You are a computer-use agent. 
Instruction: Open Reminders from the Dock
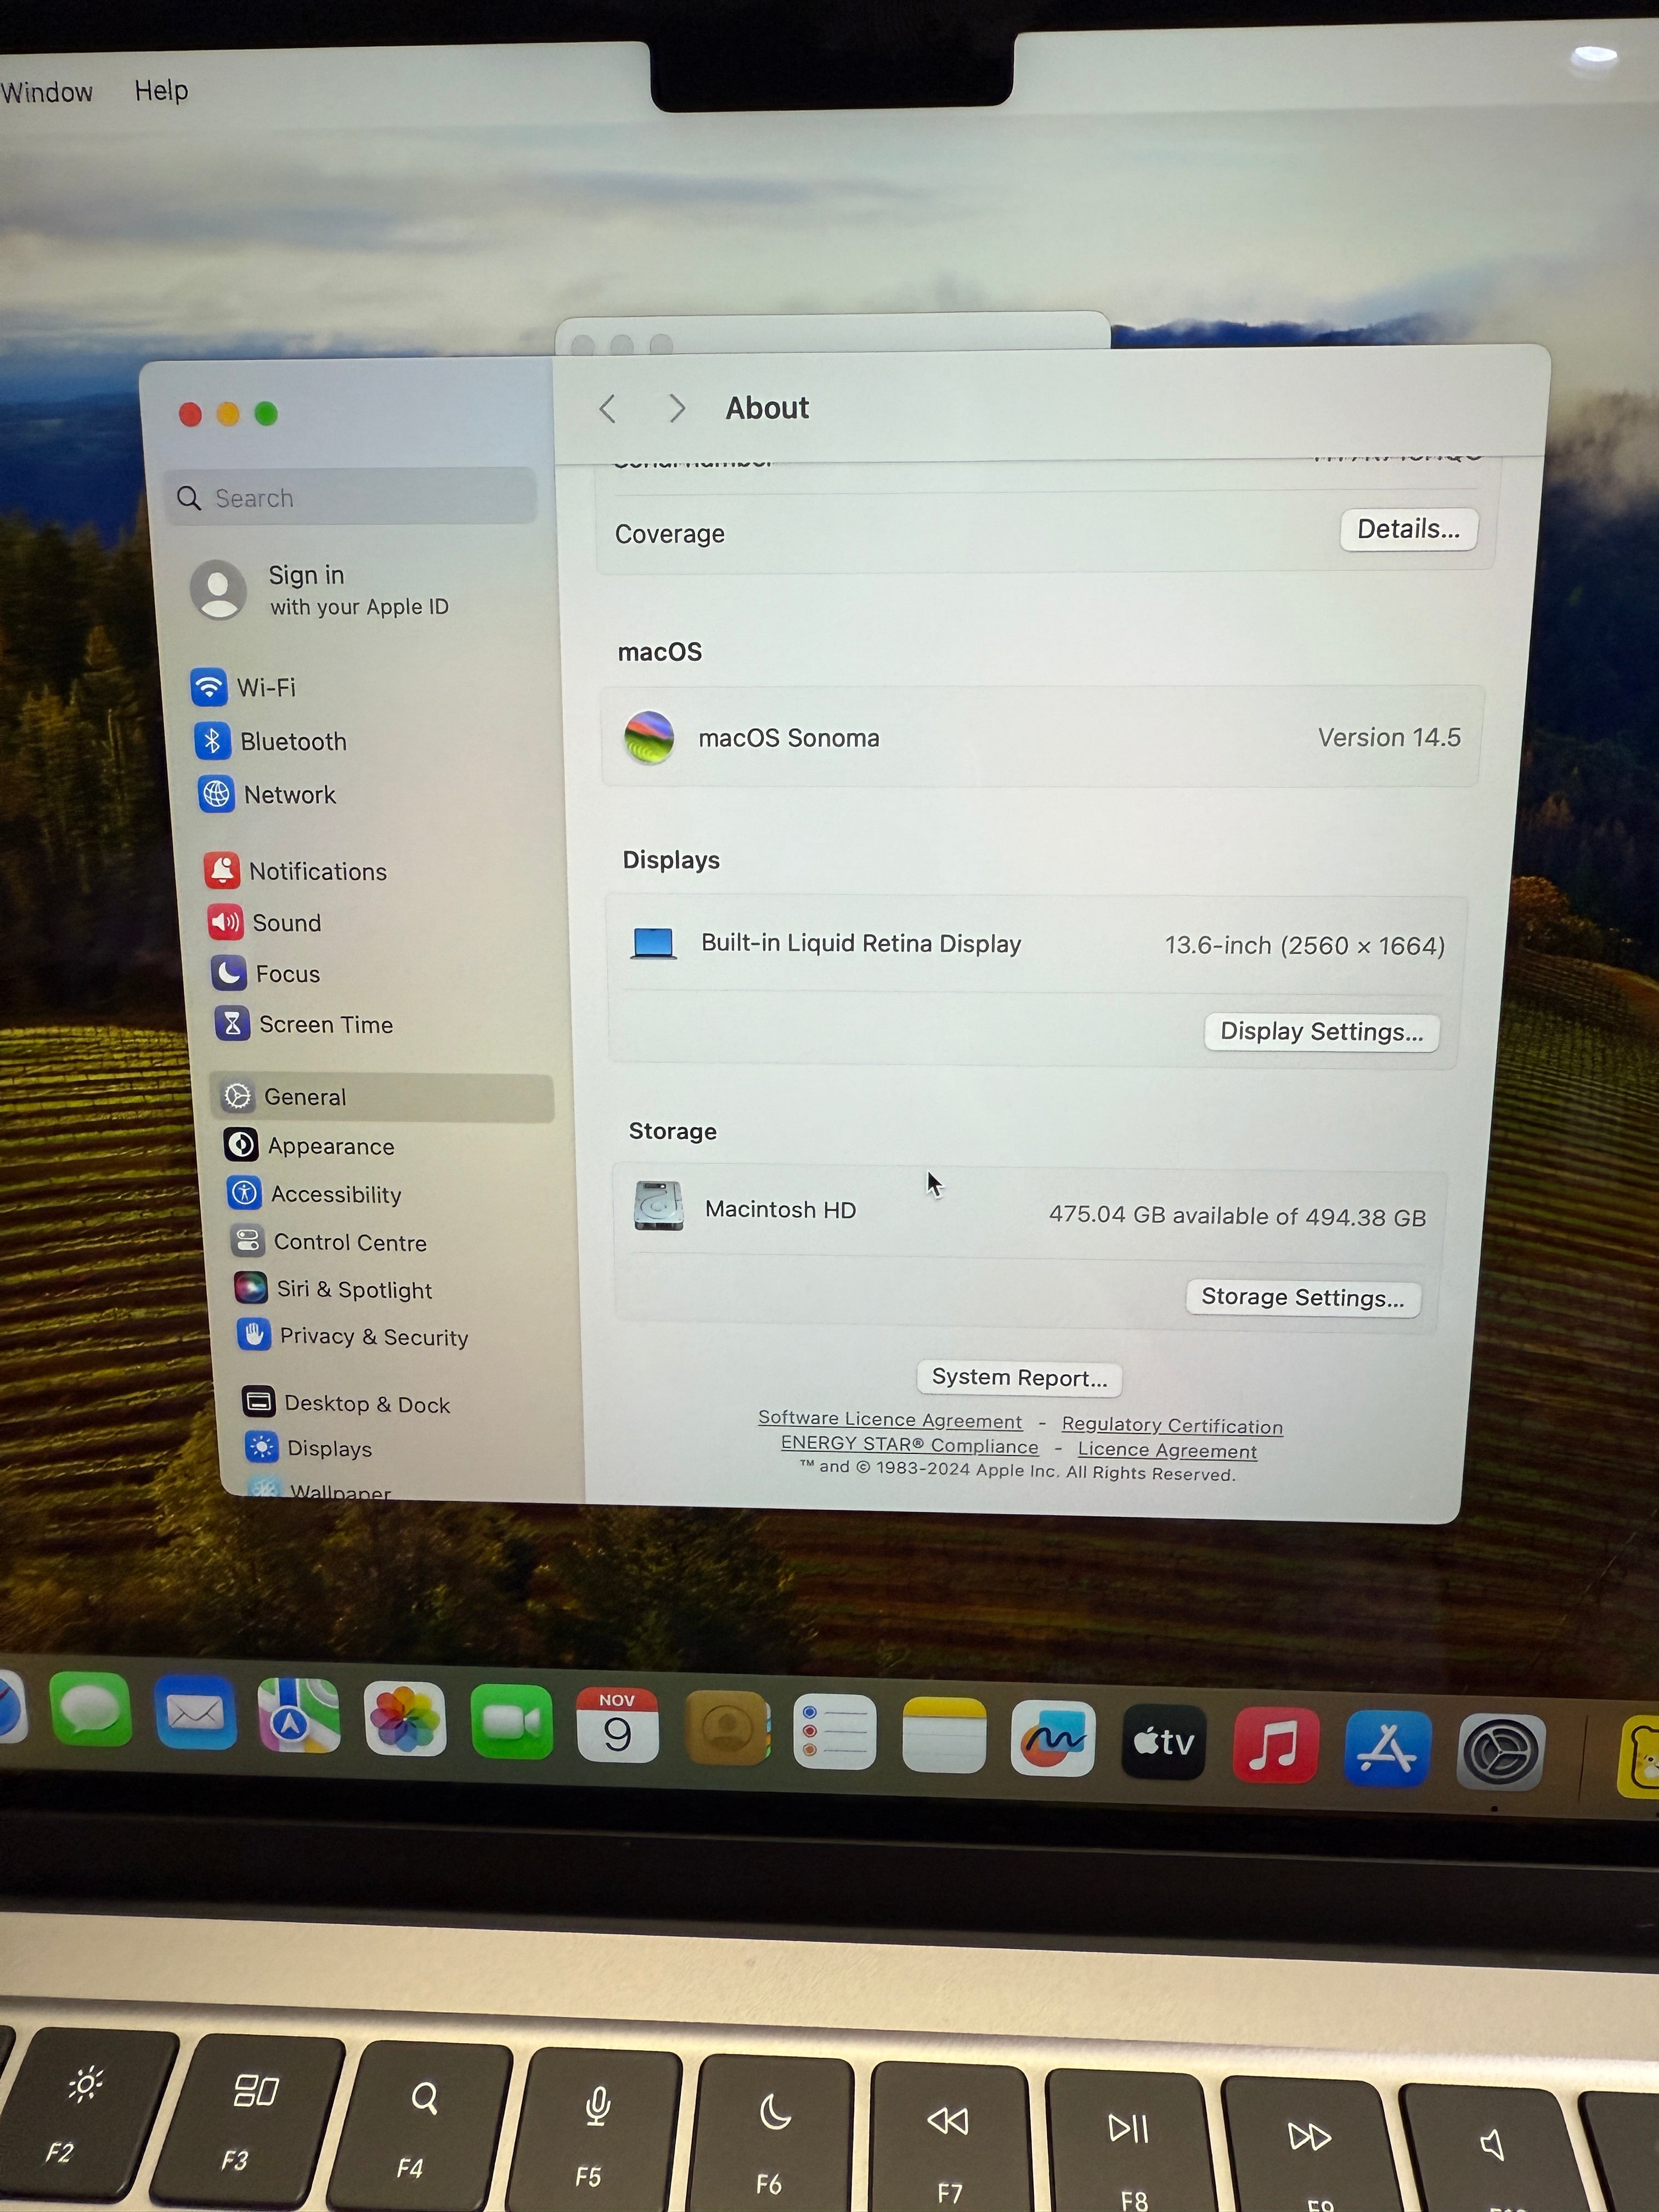pyautogui.click(x=834, y=1731)
